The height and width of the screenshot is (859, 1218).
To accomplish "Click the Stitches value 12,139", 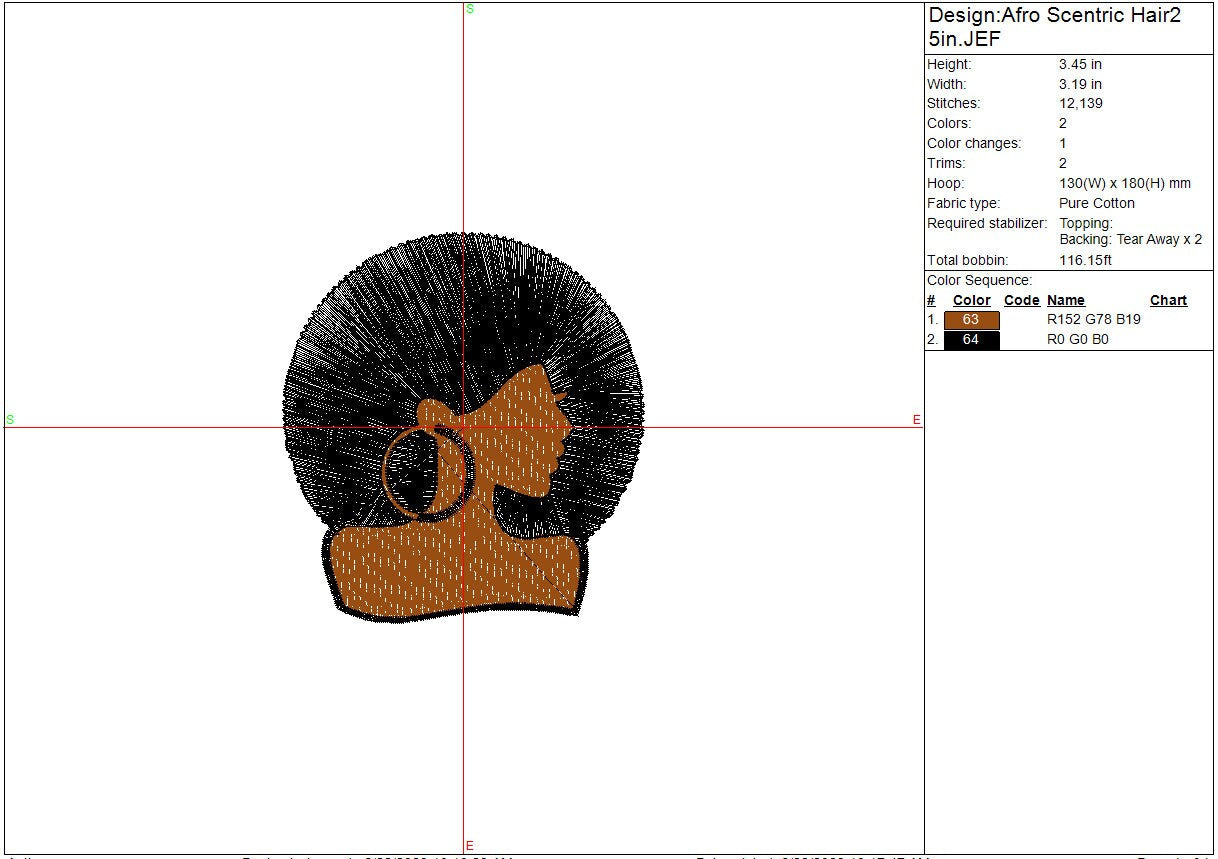I will point(1081,104).
